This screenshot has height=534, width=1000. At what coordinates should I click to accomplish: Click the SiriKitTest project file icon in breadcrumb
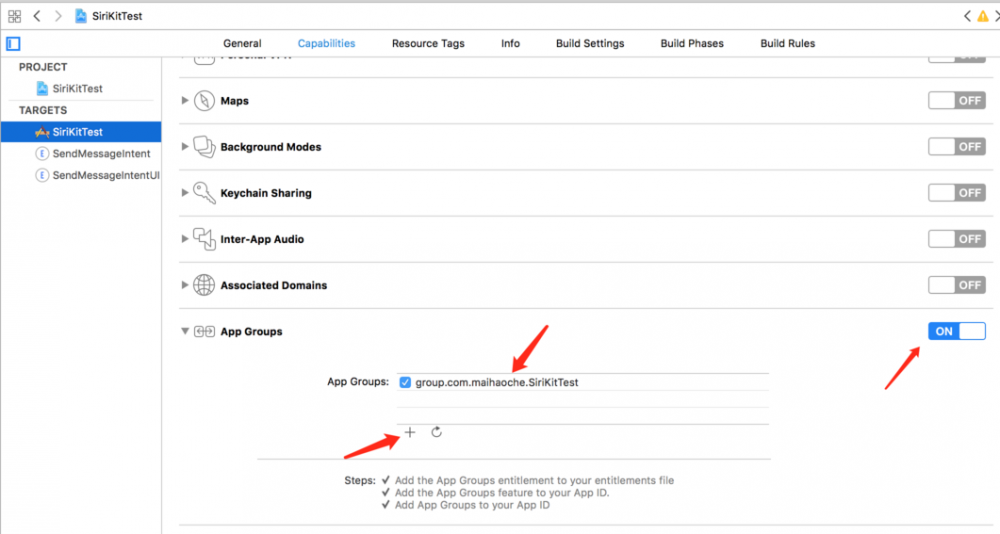[x=80, y=16]
